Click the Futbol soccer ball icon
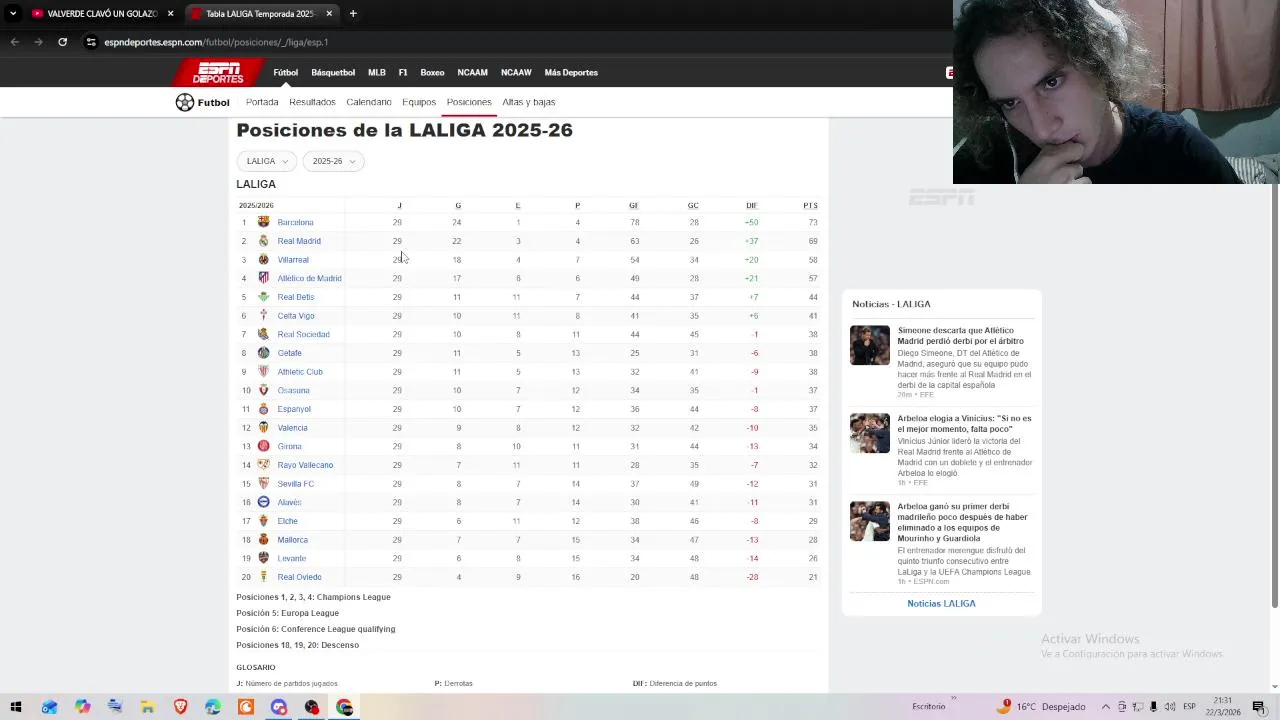Screen dimensions: 1280x720 pyautogui.click(x=184, y=102)
